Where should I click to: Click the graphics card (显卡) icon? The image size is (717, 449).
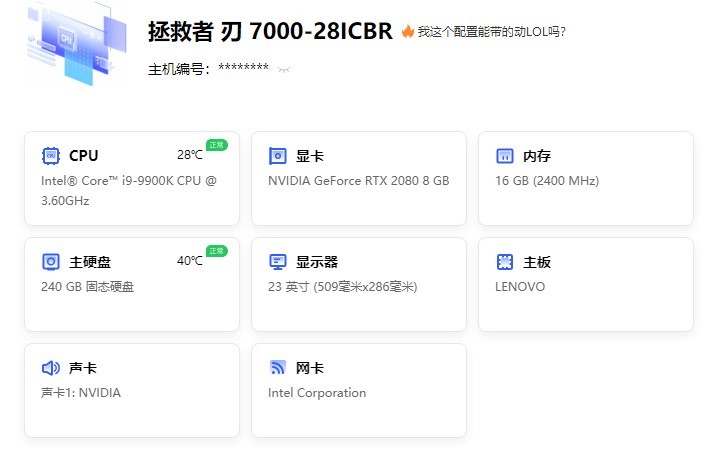point(278,155)
